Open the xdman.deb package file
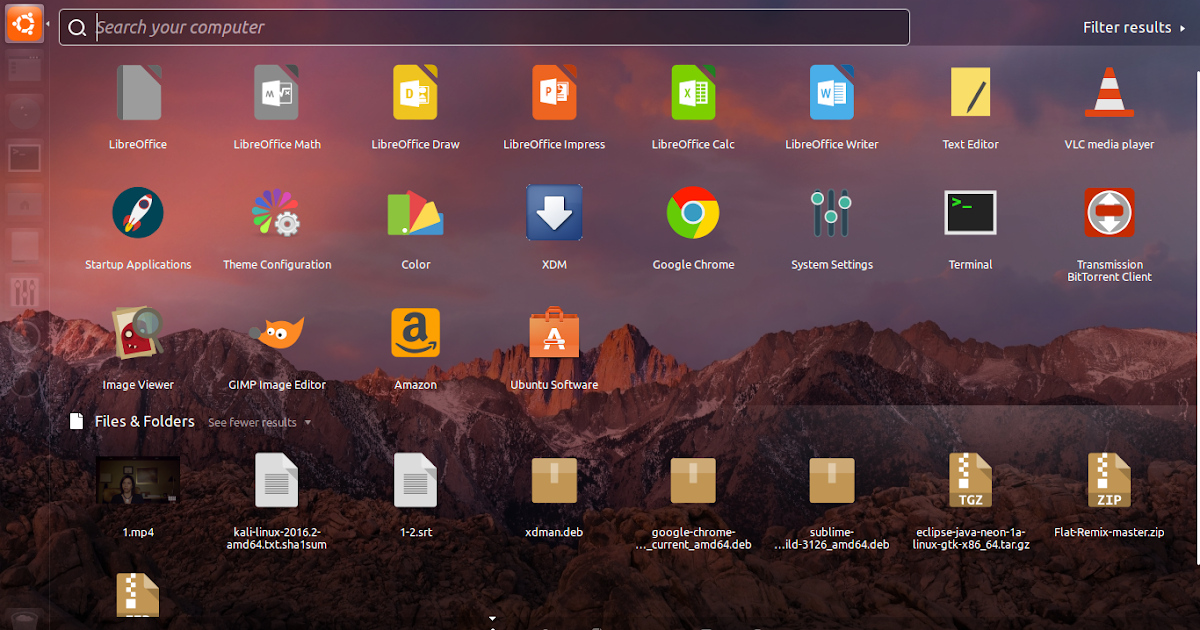This screenshot has width=1200, height=630. [x=554, y=480]
